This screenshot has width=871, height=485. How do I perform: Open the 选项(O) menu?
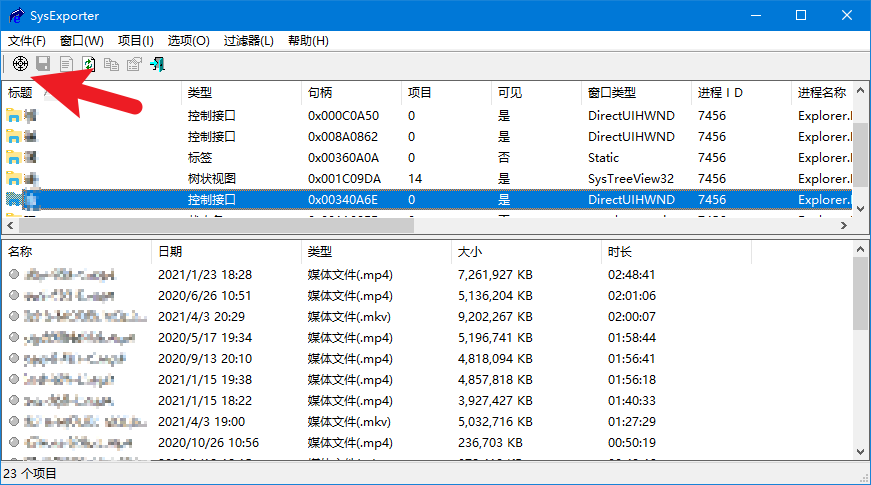pyautogui.click(x=188, y=41)
